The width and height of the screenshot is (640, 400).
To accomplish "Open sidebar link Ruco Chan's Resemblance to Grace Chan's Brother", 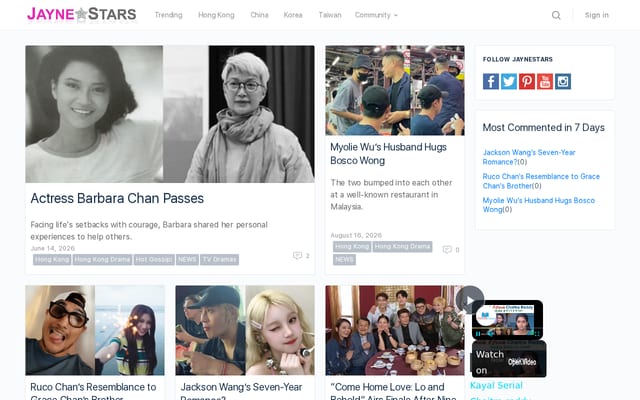I will point(541,181).
